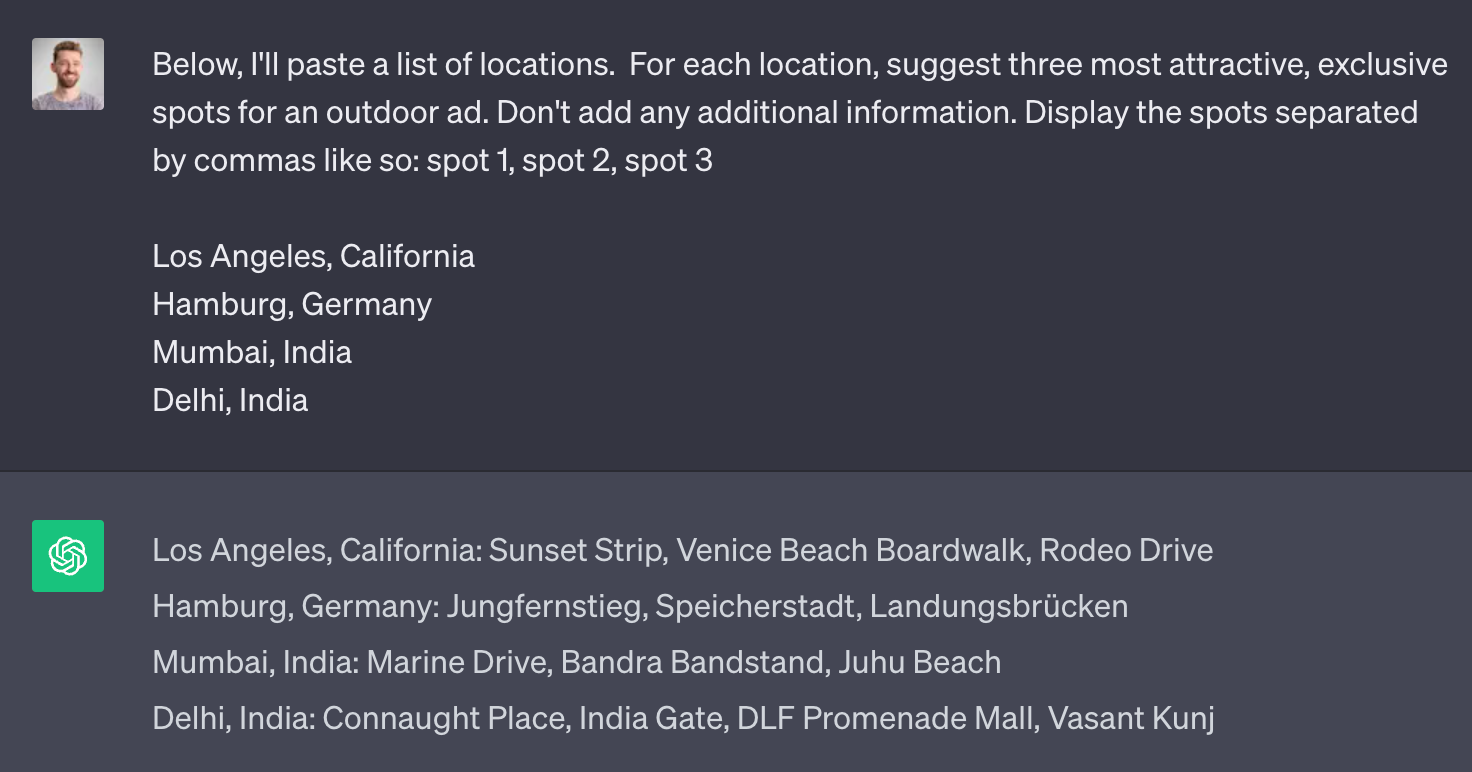Click 'Juhu Beach' in the Mumbai response
This screenshot has width=1472, height=772.
point(920,663)
